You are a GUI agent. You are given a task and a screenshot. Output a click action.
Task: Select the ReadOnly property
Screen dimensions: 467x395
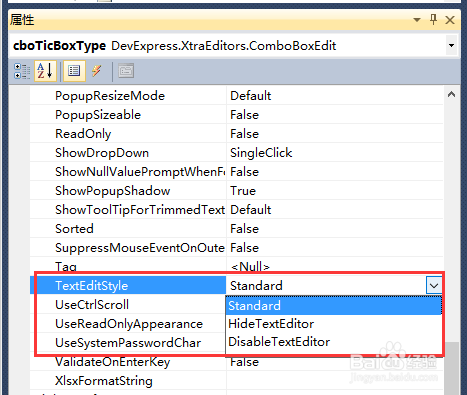pyautogui.click(x=128, y=134)
